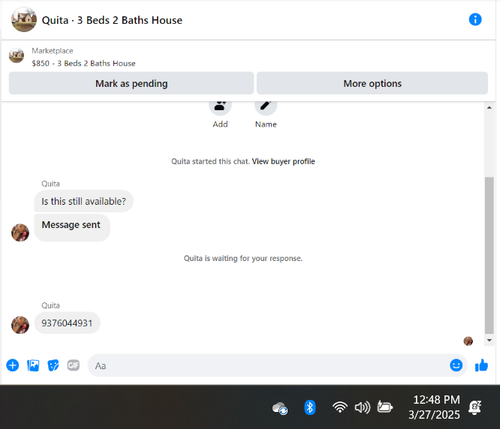Open the clock showing 12:48 PM
Viewport: 500px width, 429px height.
tap(434, 407)
